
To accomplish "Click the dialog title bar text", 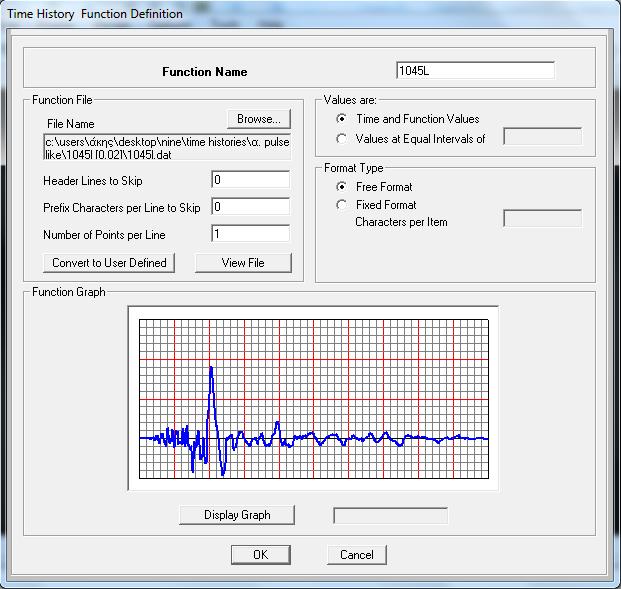I will (x=95, y=14).
